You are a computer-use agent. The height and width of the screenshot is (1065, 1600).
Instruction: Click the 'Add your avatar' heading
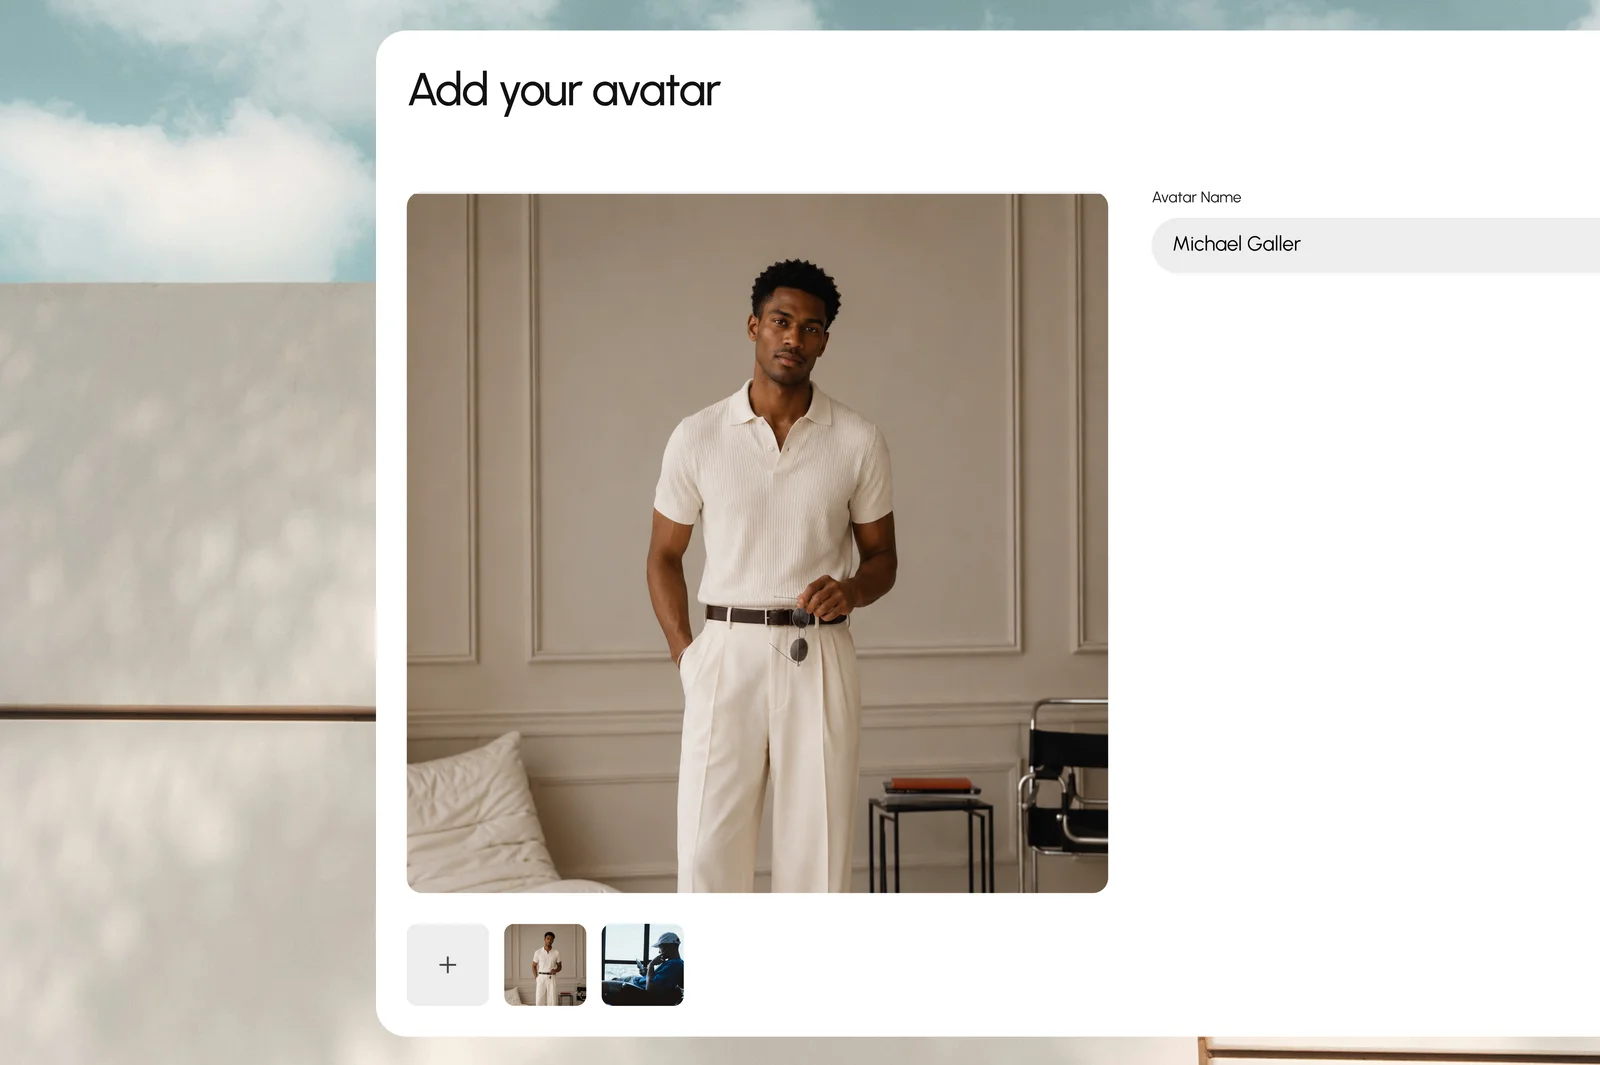pos(564,91)
